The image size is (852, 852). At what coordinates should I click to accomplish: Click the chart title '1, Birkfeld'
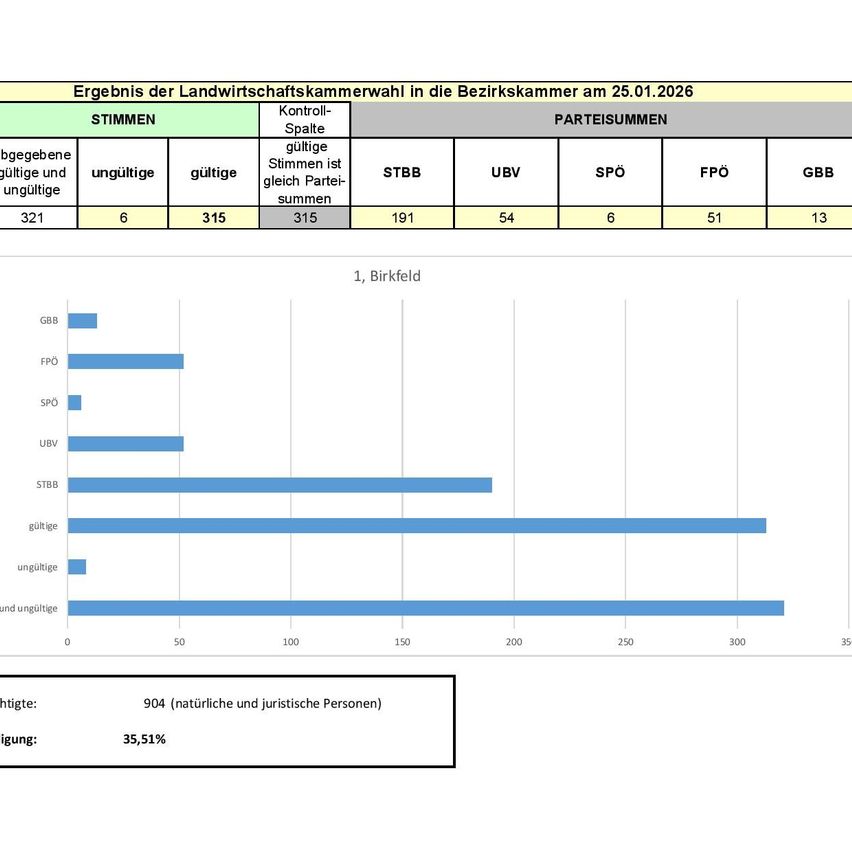[387, 276]
